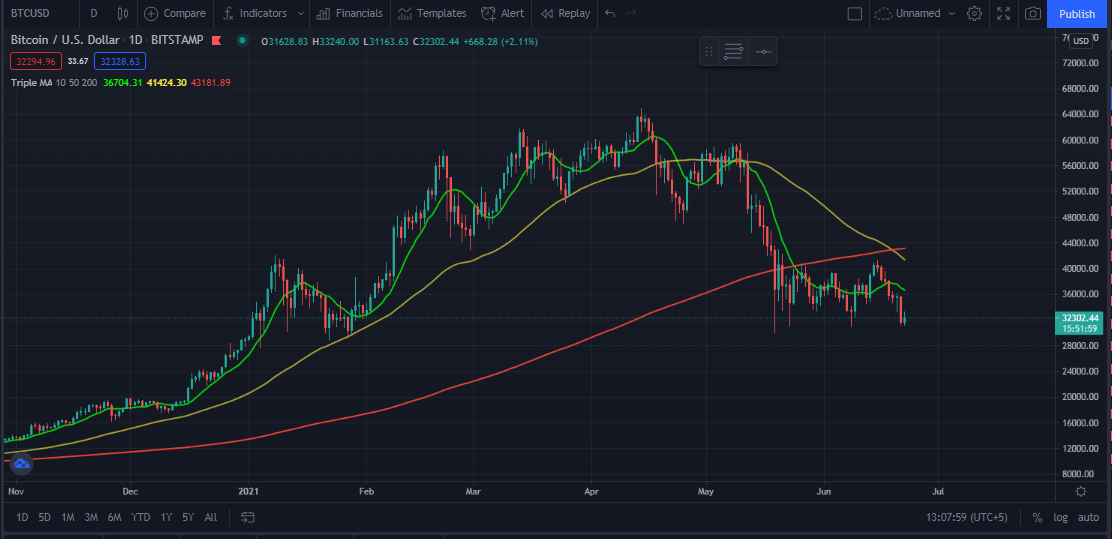Select the 5Y time range
Image resolution: width=1112 pixels, height=539 pixels.
point(188,518)
